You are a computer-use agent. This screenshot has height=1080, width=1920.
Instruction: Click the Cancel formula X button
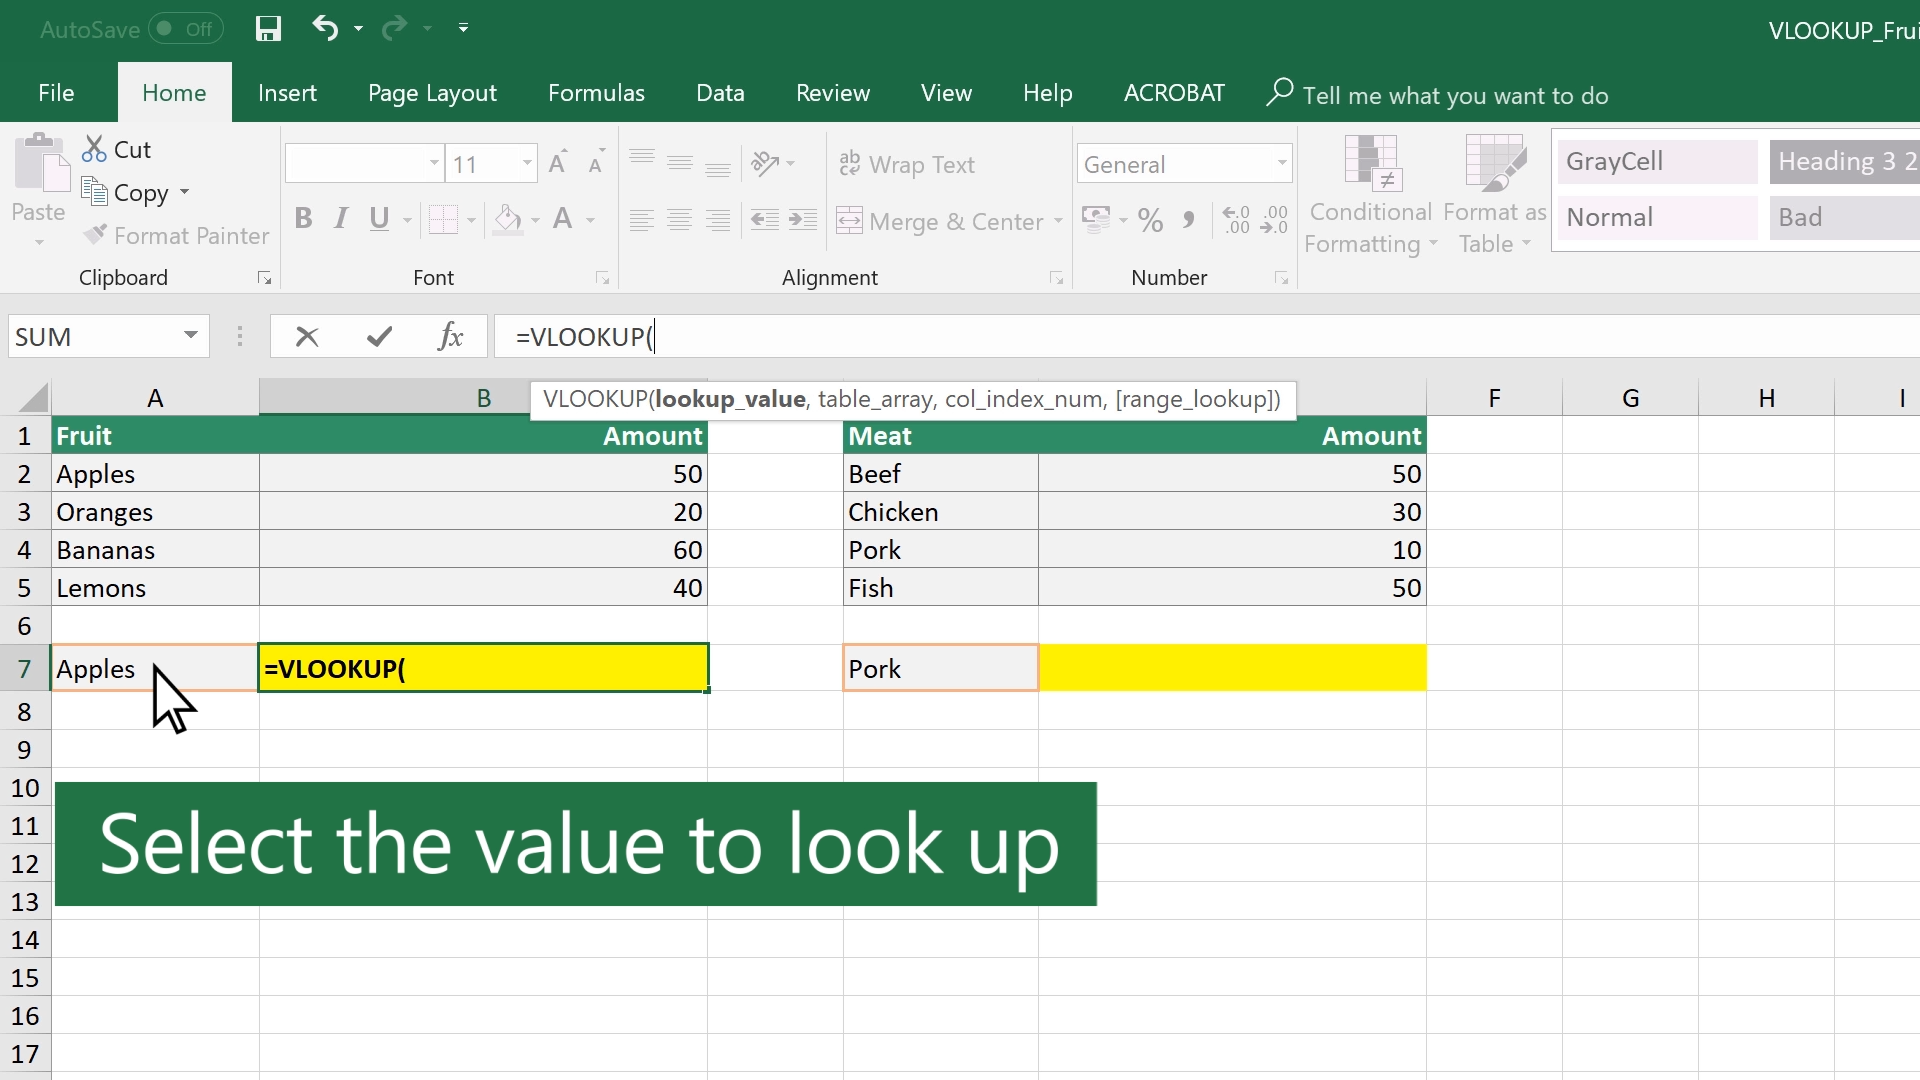pos(307,336)
